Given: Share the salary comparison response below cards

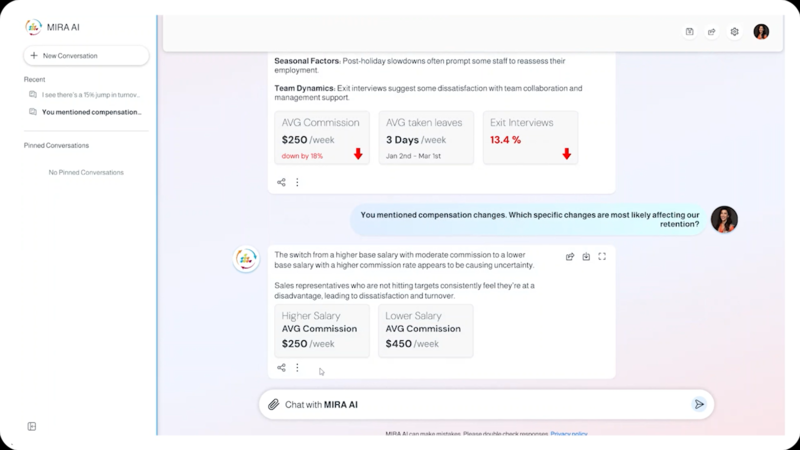Looking at the screenshot, I should pos(281,368).
